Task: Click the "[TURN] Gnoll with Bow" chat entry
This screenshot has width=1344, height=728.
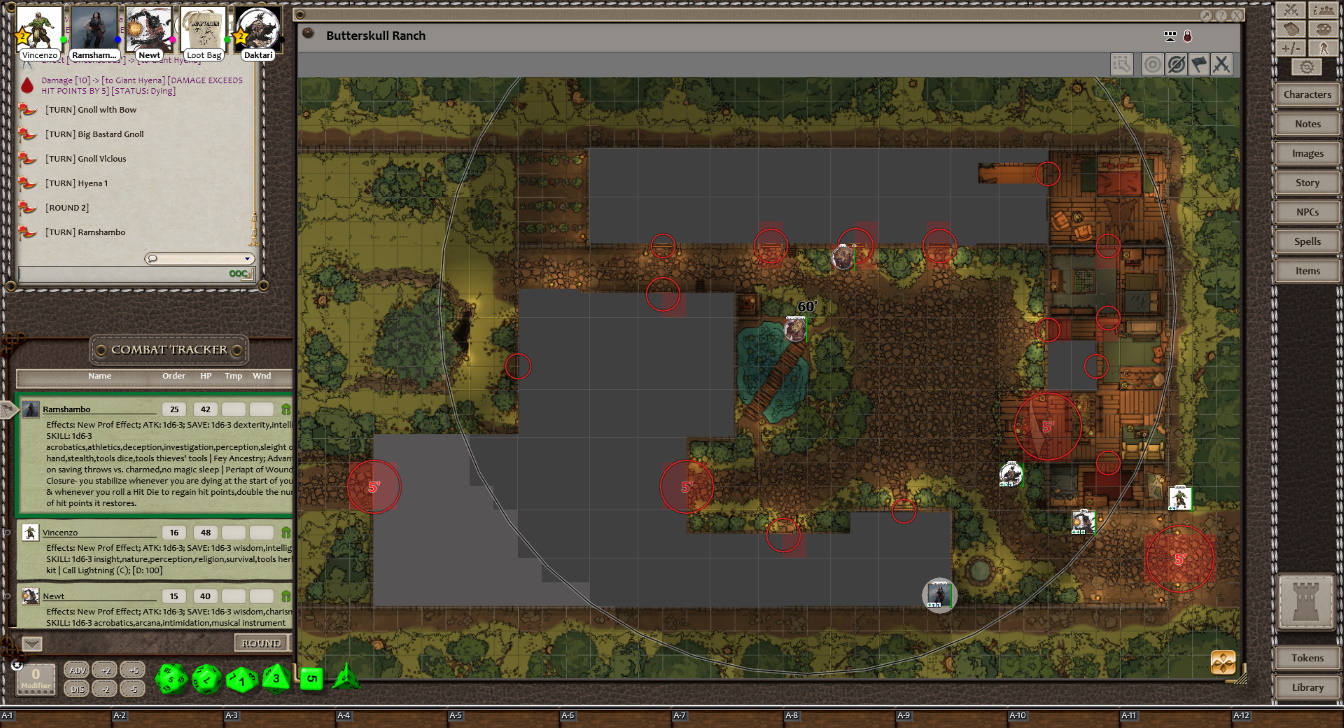Action: point(91,110)
